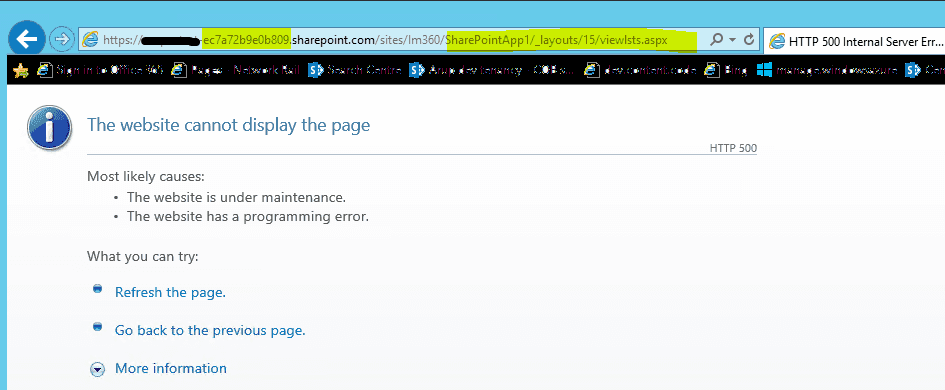This screenshot has height=390, width=945.
Task: Go back with the browser Back arrow
Action: pyautogui.click(x=27, y=39)
